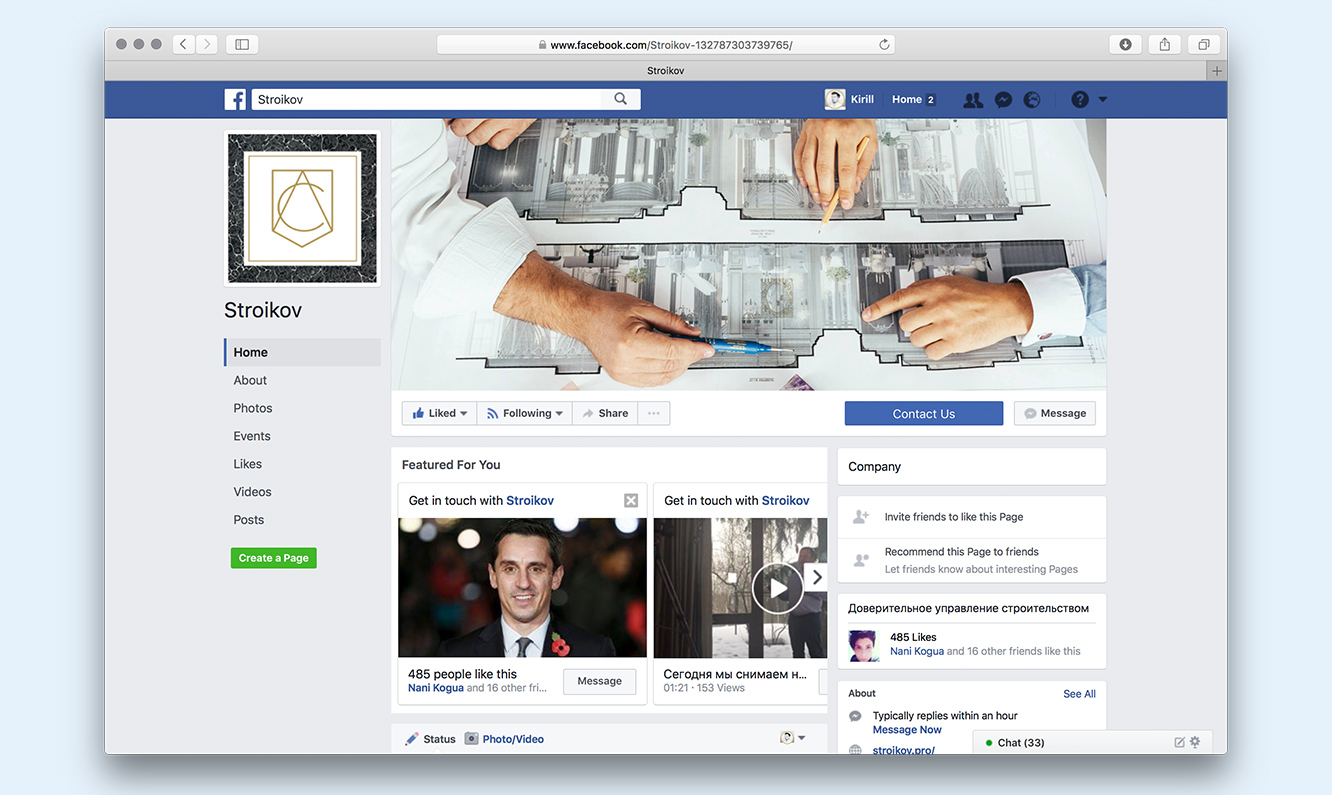Screen dimensions: 1332x795
Task: Play the featured video
Action: (x=777, y=587)
